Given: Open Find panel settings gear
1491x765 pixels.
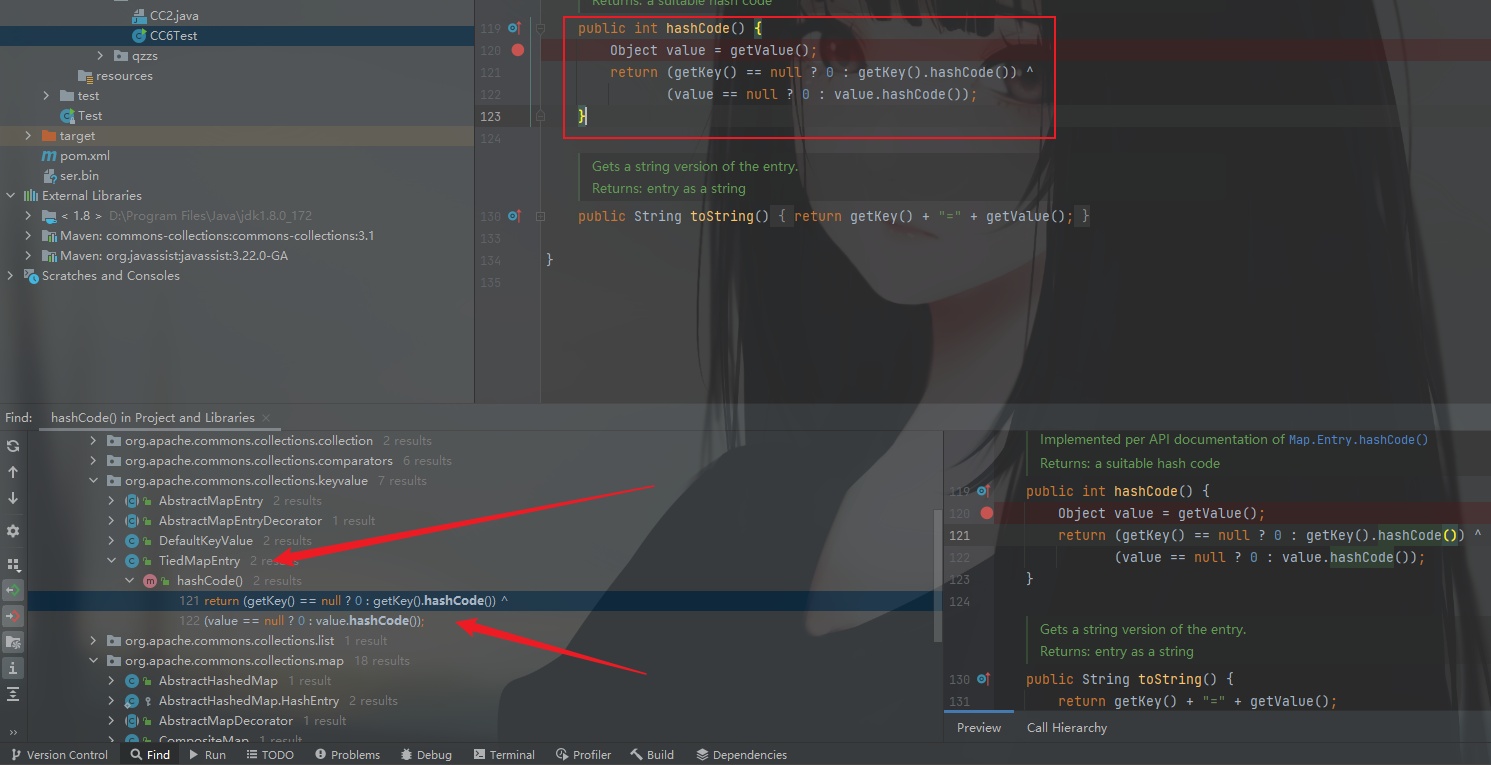Looking at the screenshot, I should (x=13, y=531).
